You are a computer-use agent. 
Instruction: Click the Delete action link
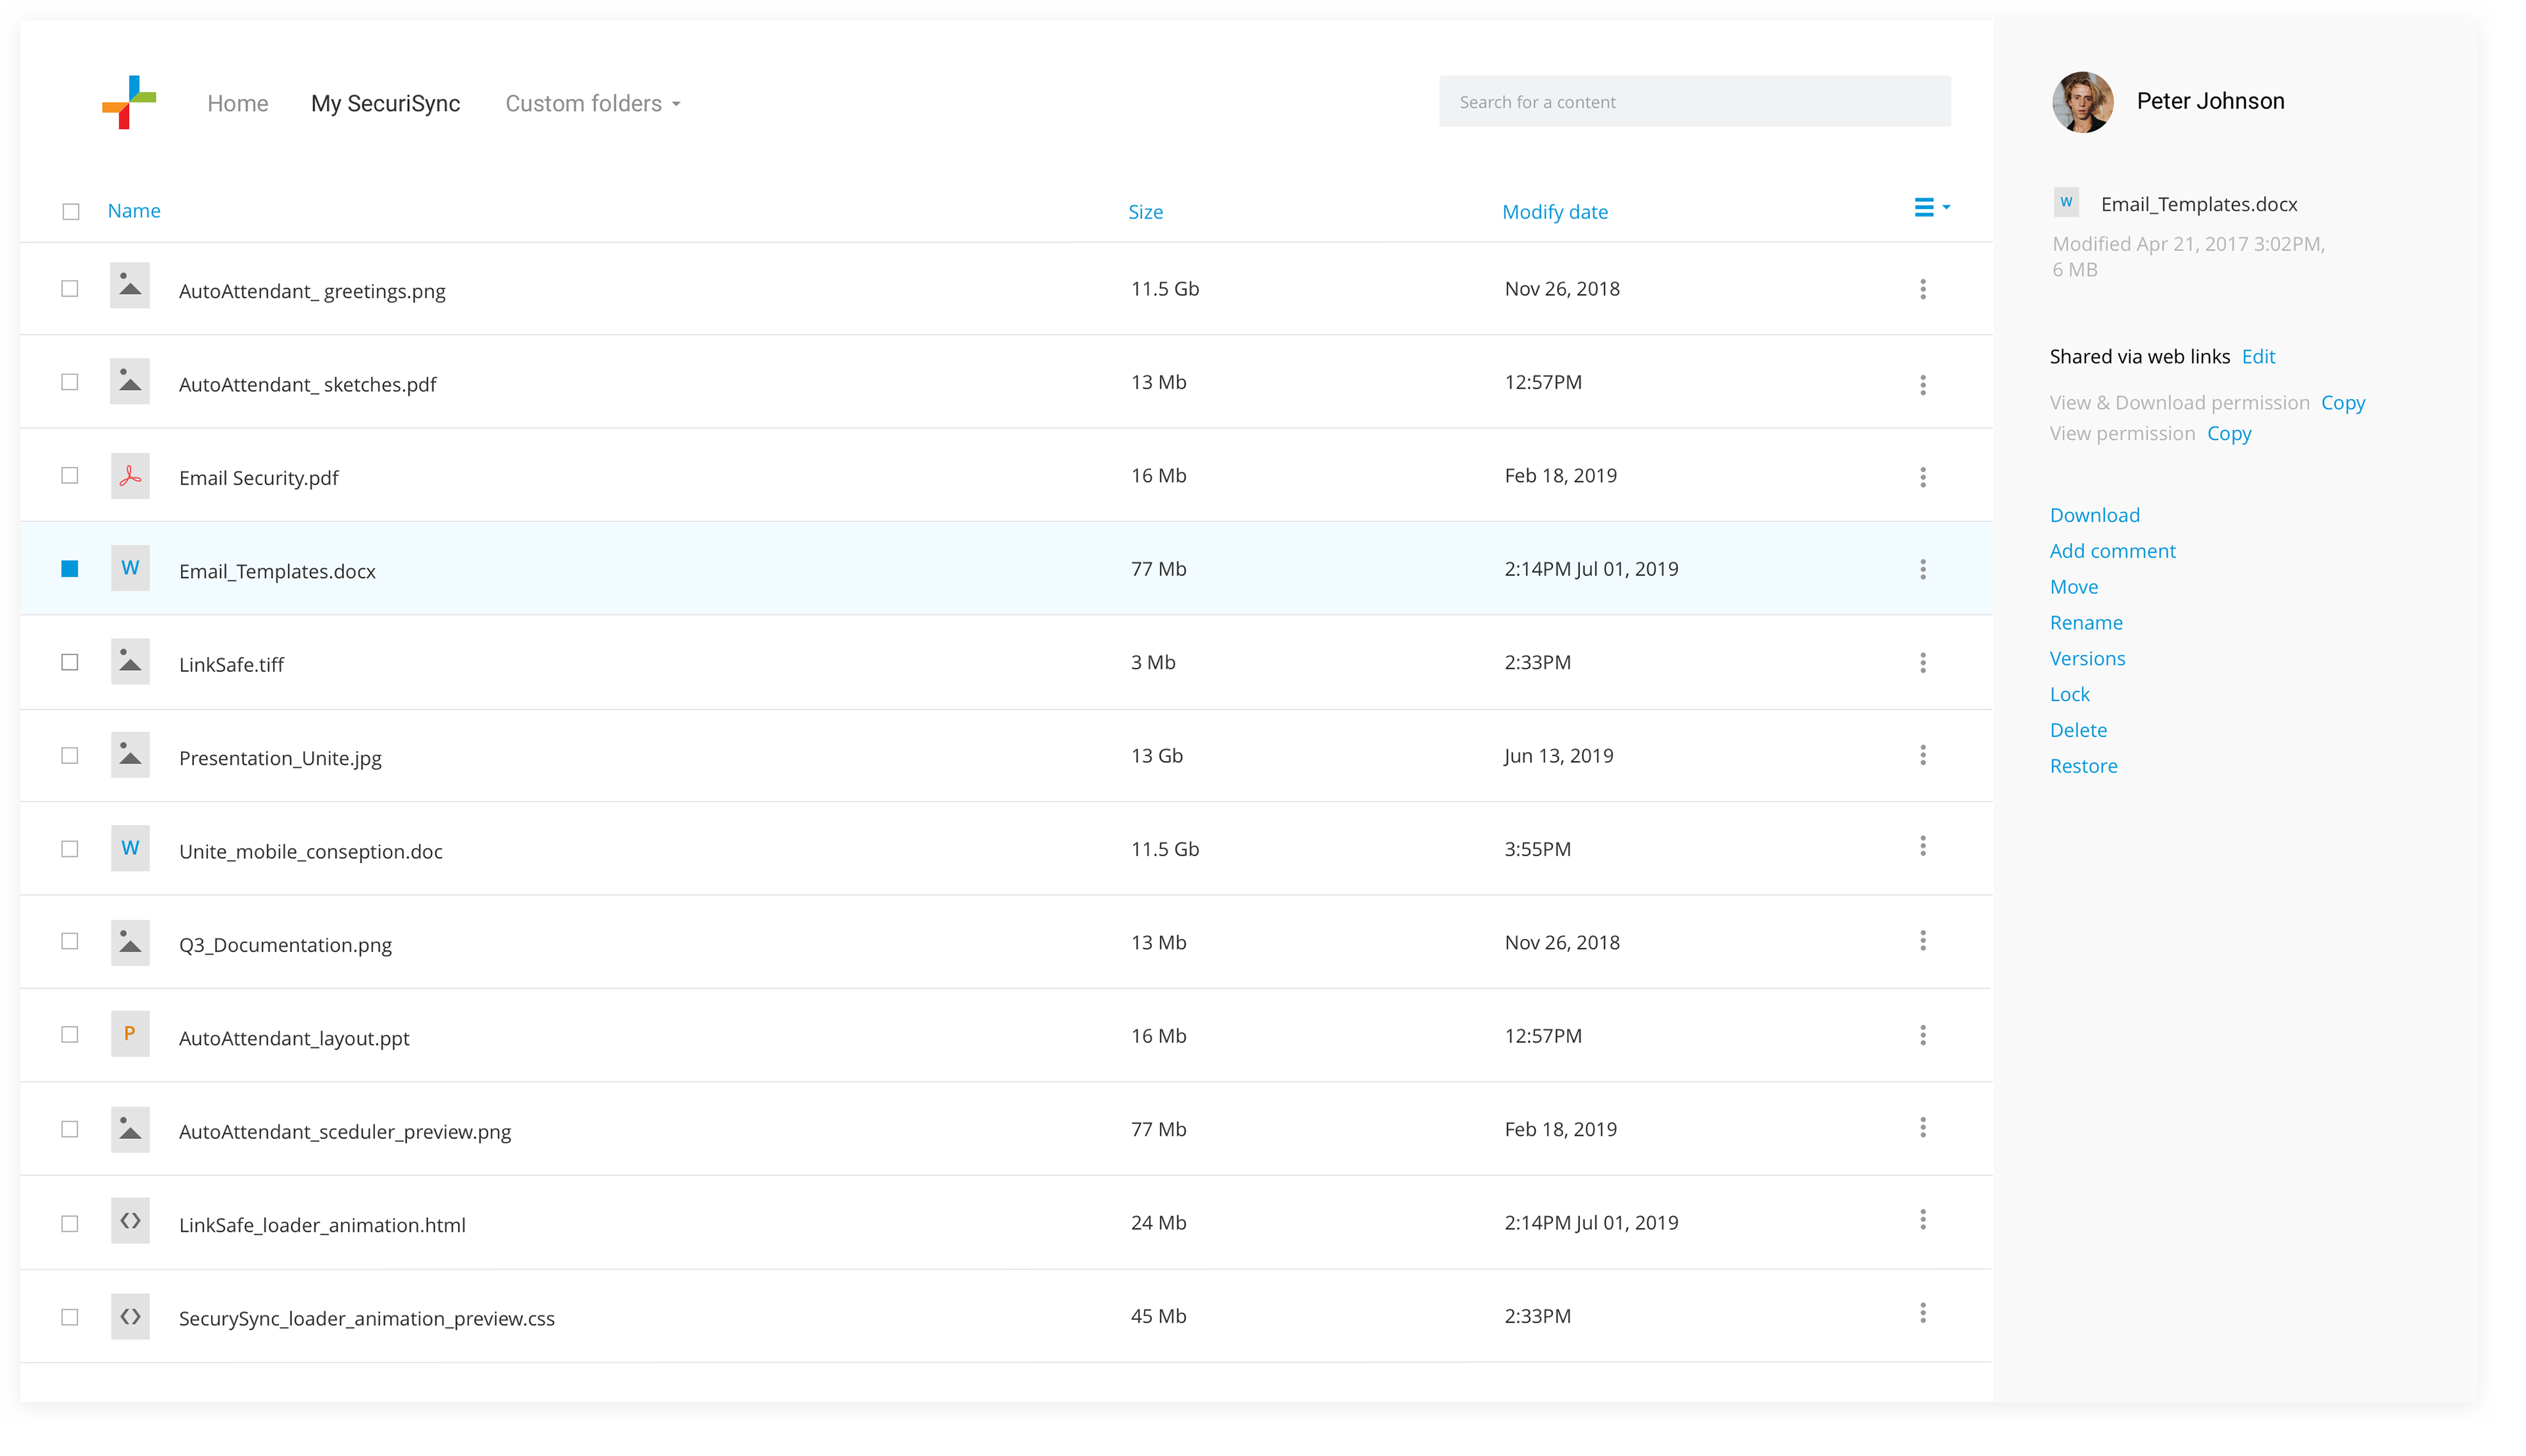coord(2078,730)
